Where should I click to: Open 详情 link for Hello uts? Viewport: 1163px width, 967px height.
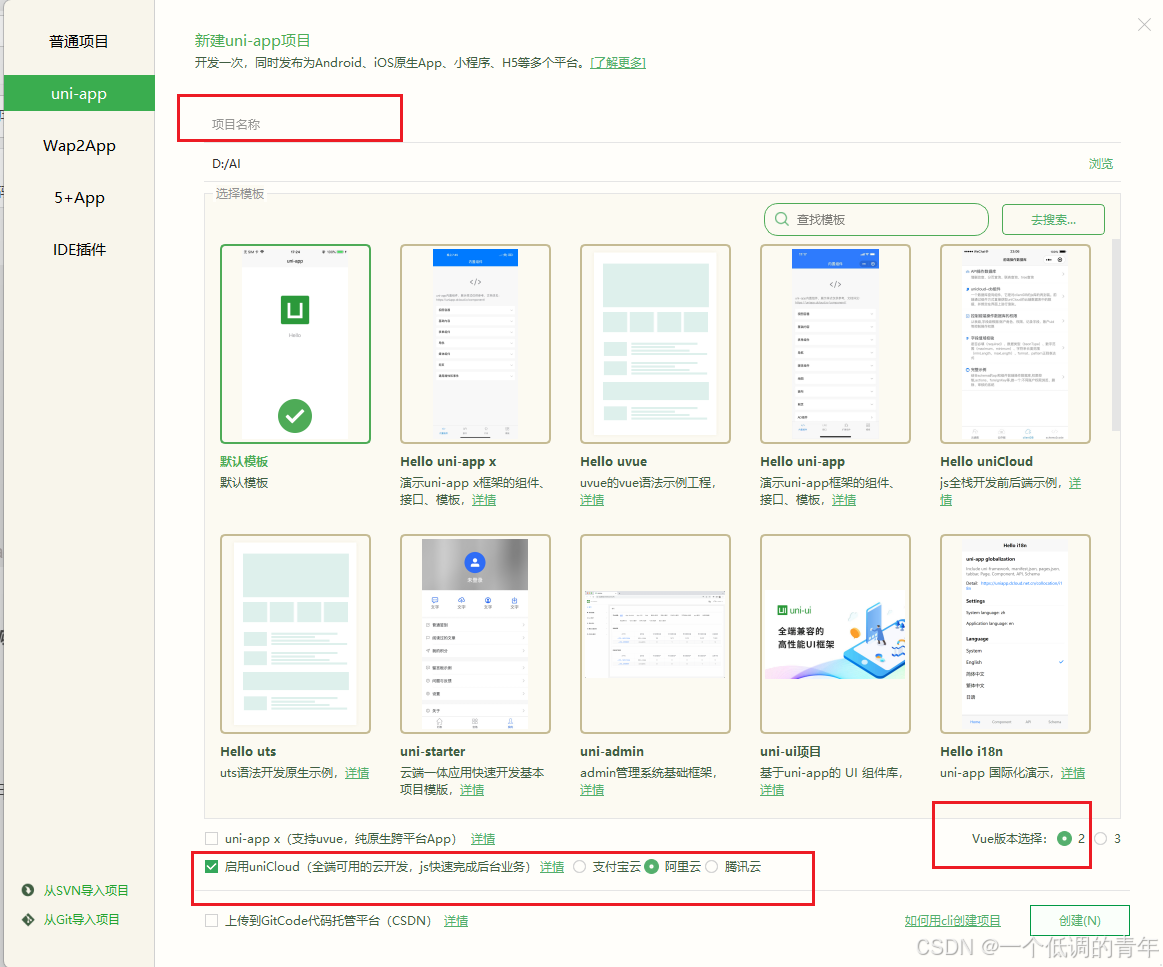pyautogui.click(x=357, y=773)
